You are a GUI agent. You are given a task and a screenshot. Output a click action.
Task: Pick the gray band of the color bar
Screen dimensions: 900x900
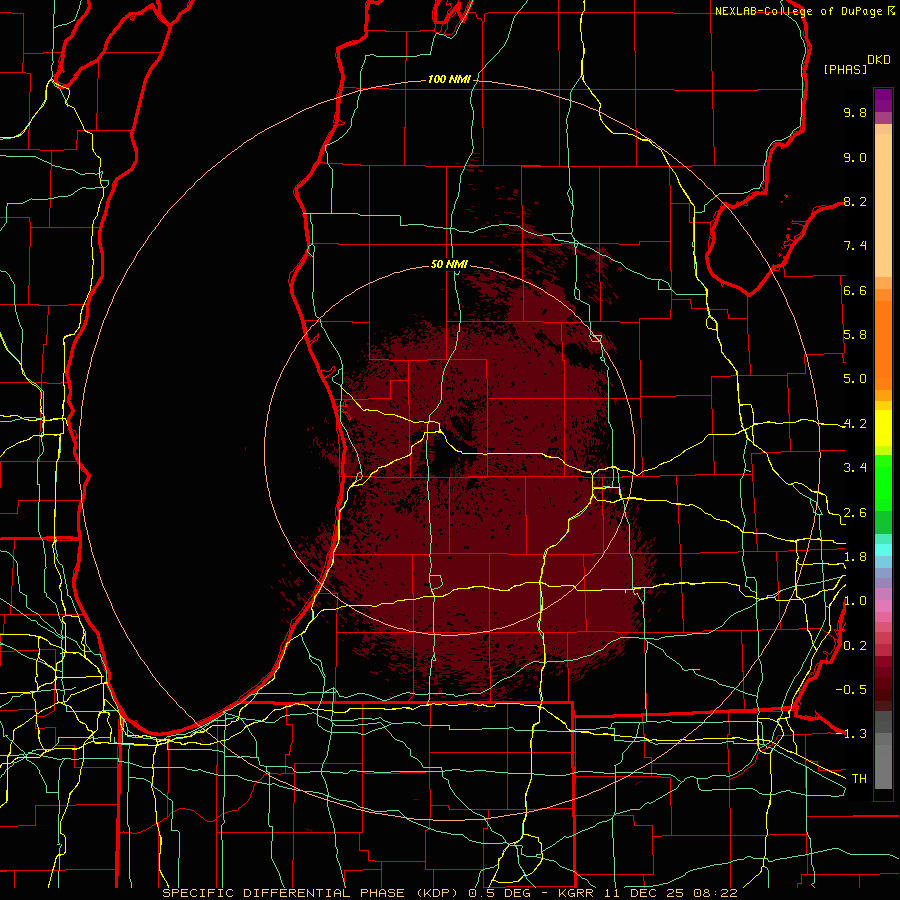(x=883, y=752)
